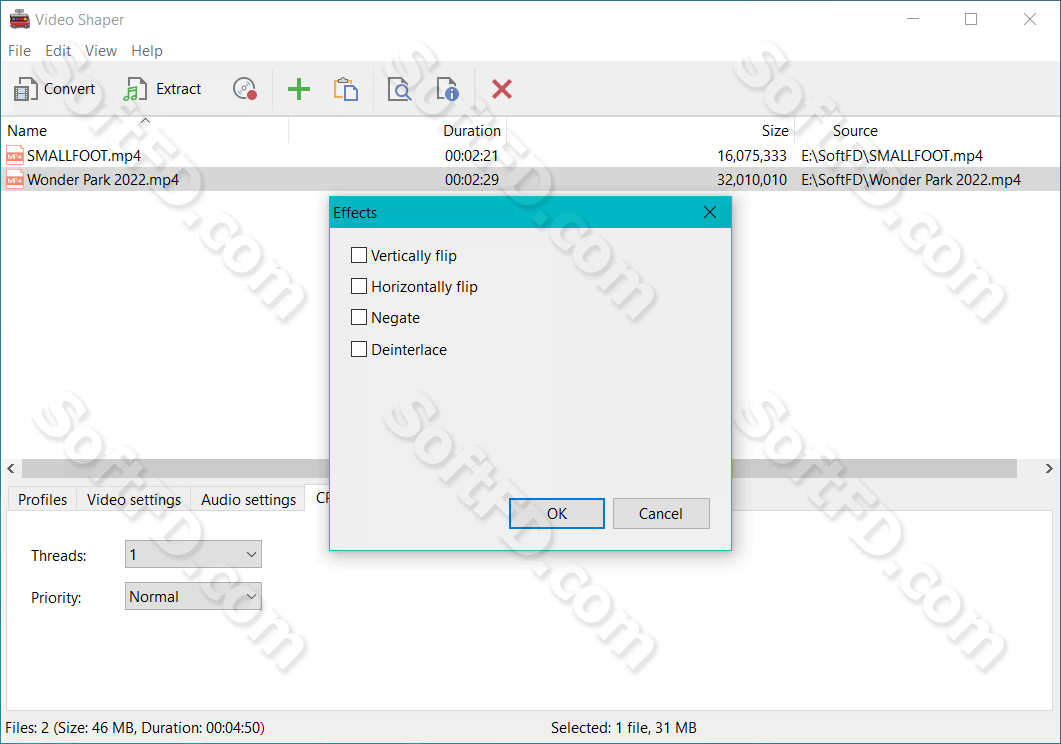Switch to the Profiles tab
Viewport: 1061px width, 744px height.
point(42,499)
